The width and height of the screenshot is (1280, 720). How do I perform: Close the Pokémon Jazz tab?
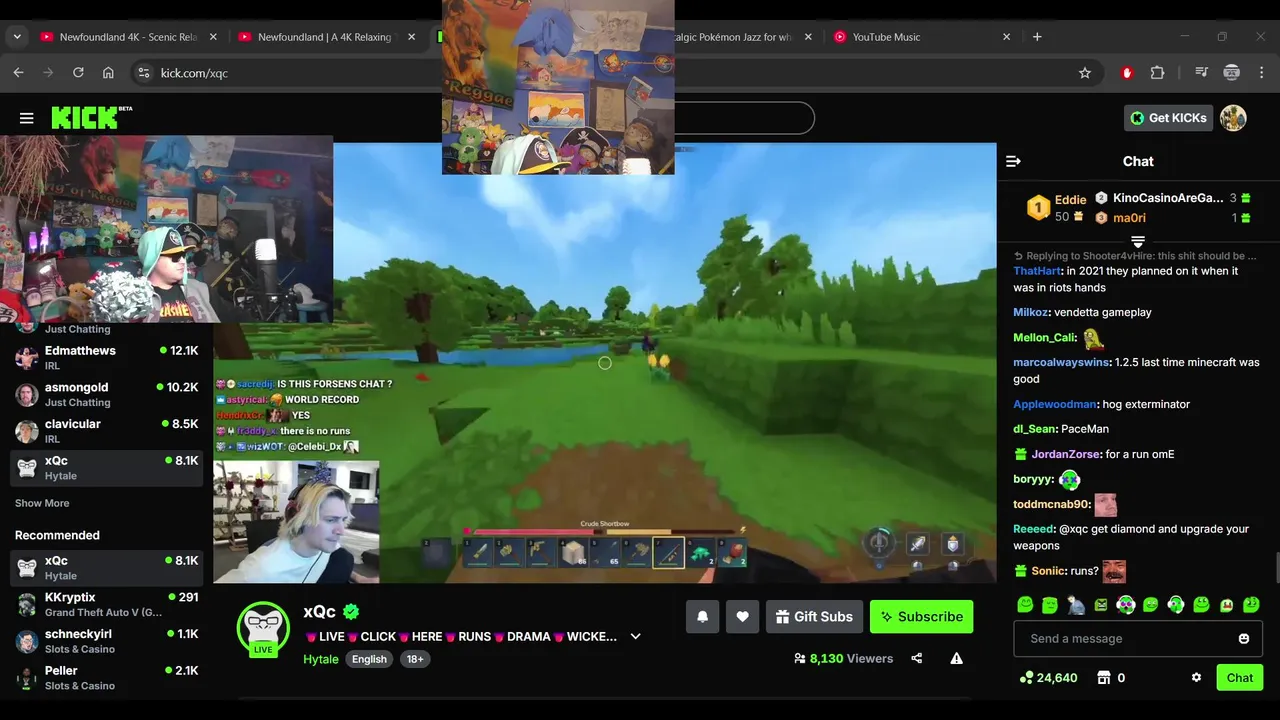pyautogui.click(x=808, y=37)
